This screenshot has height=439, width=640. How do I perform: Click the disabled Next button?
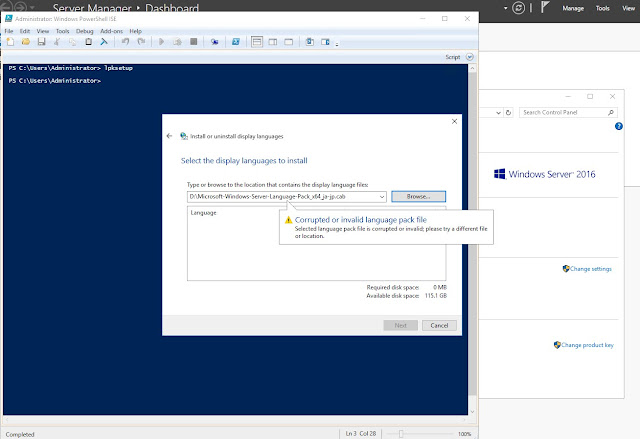400,325
